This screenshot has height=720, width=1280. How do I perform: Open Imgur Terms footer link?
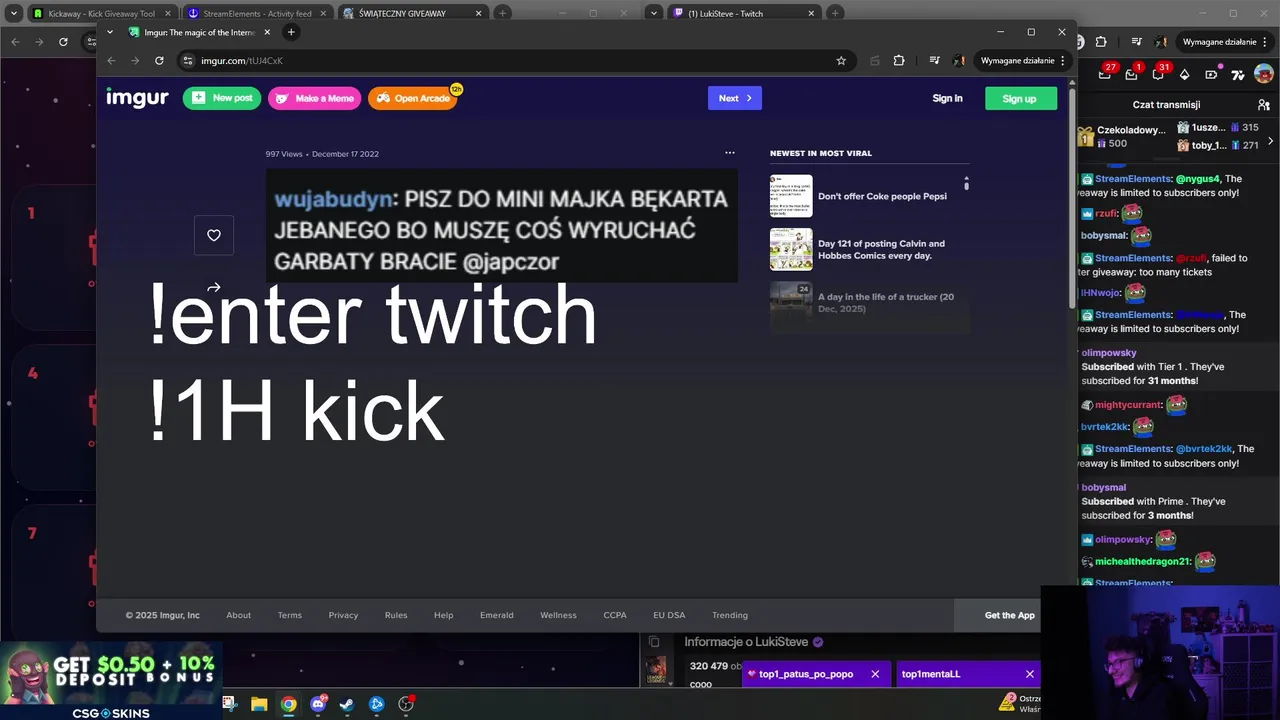[290, 615]
